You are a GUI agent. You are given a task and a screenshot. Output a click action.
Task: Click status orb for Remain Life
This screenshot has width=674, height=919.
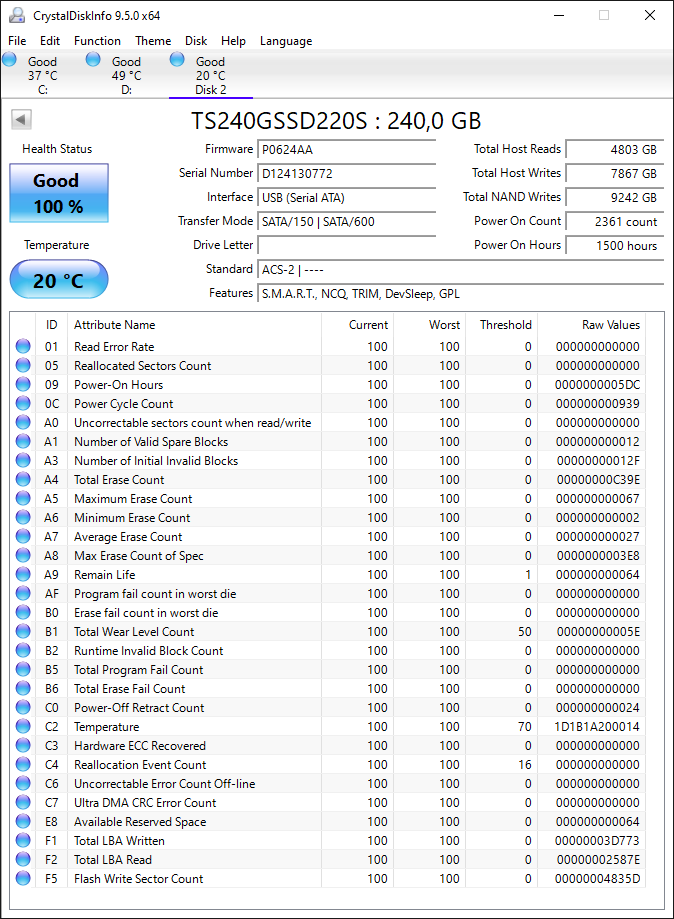click(x=23, y=574)
